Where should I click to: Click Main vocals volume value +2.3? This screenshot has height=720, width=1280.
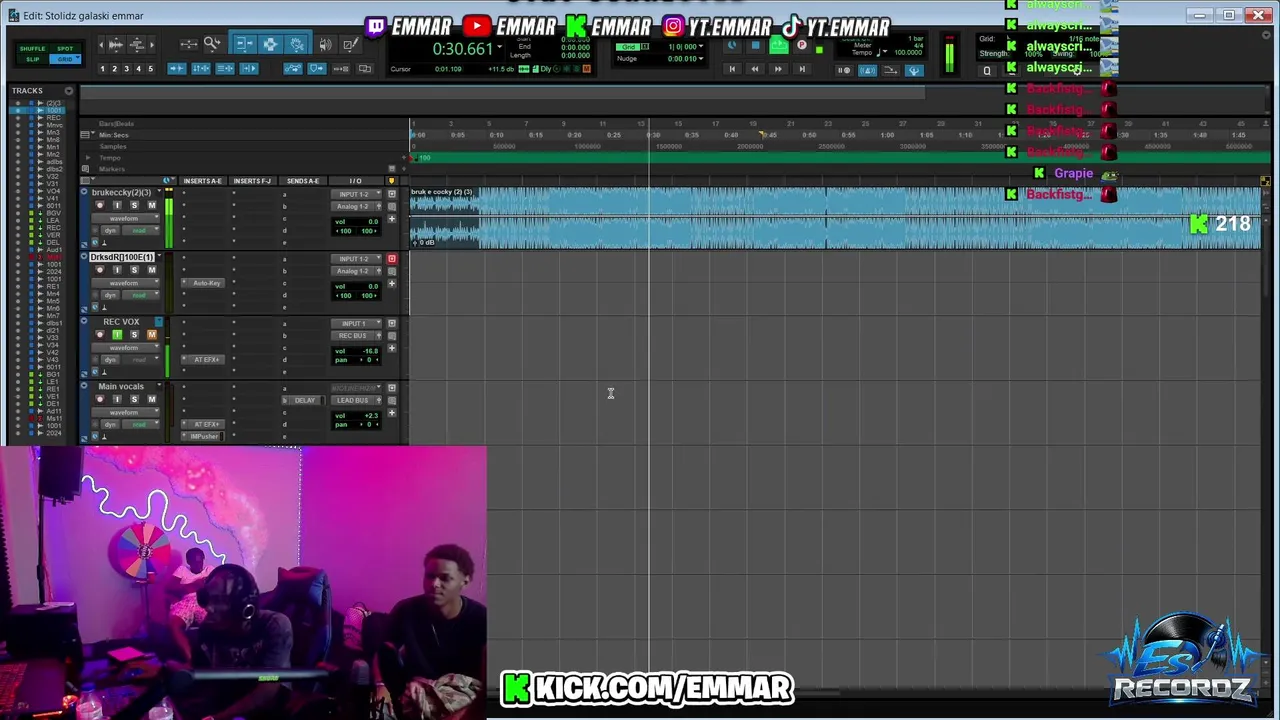click(371, 415)
